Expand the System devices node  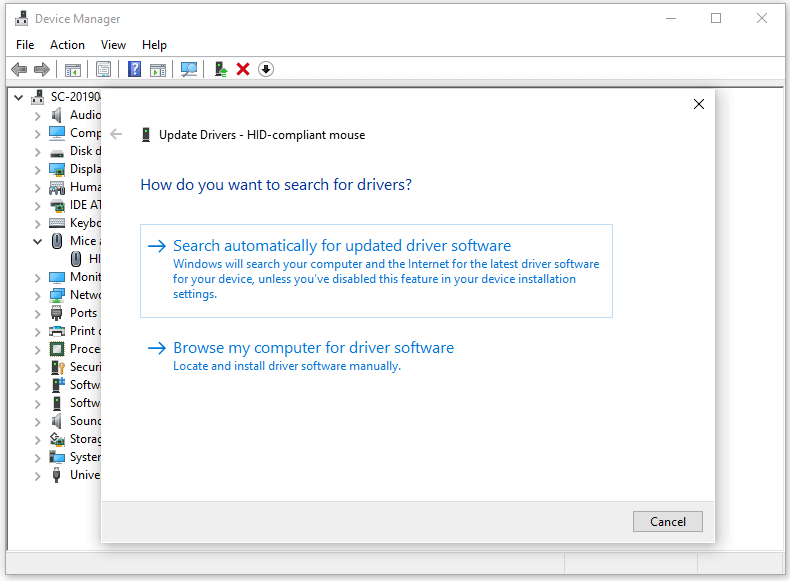(x=37, y=458)
